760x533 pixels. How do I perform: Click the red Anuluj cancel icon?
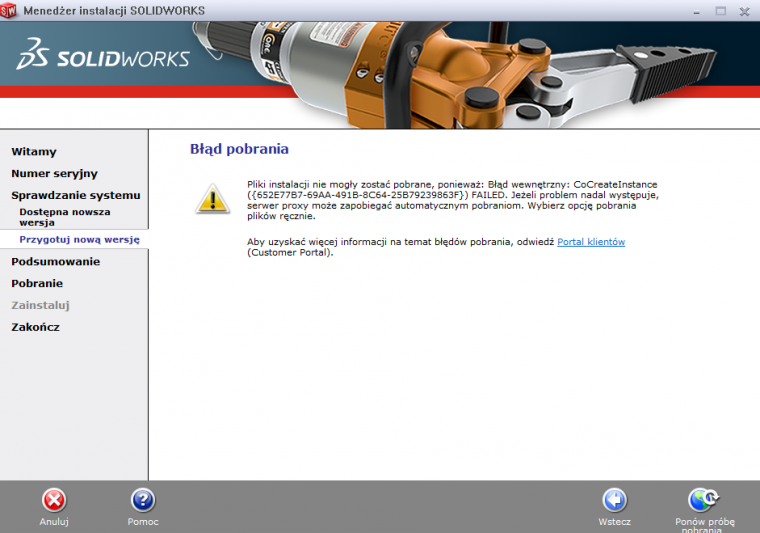click(x=54, y=500)
